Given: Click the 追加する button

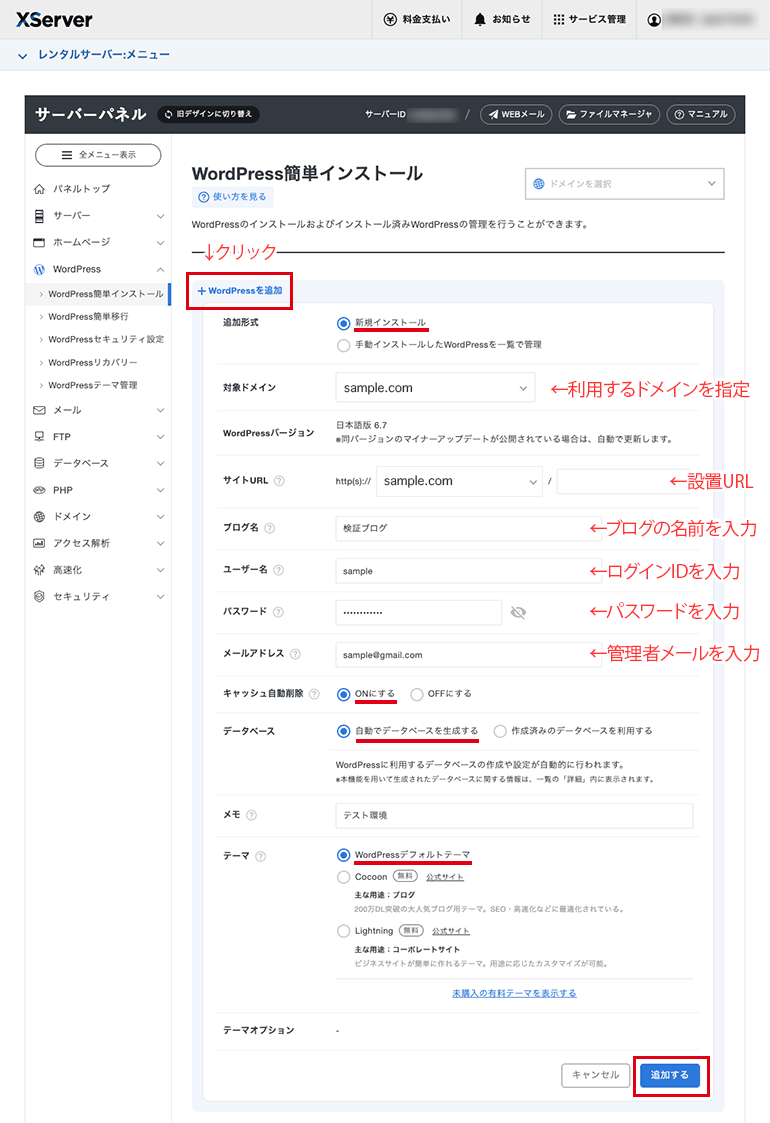Looking at the screenshot, I should click(670, 1075).
